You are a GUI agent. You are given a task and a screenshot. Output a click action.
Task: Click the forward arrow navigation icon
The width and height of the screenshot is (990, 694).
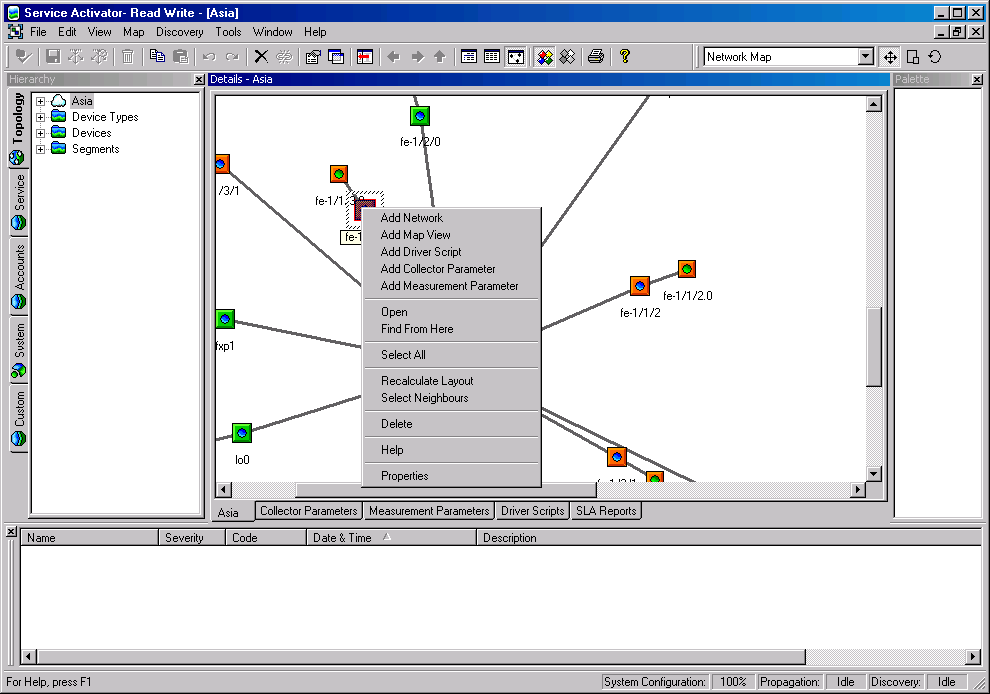pyautogui.click(x=417, y=57)
